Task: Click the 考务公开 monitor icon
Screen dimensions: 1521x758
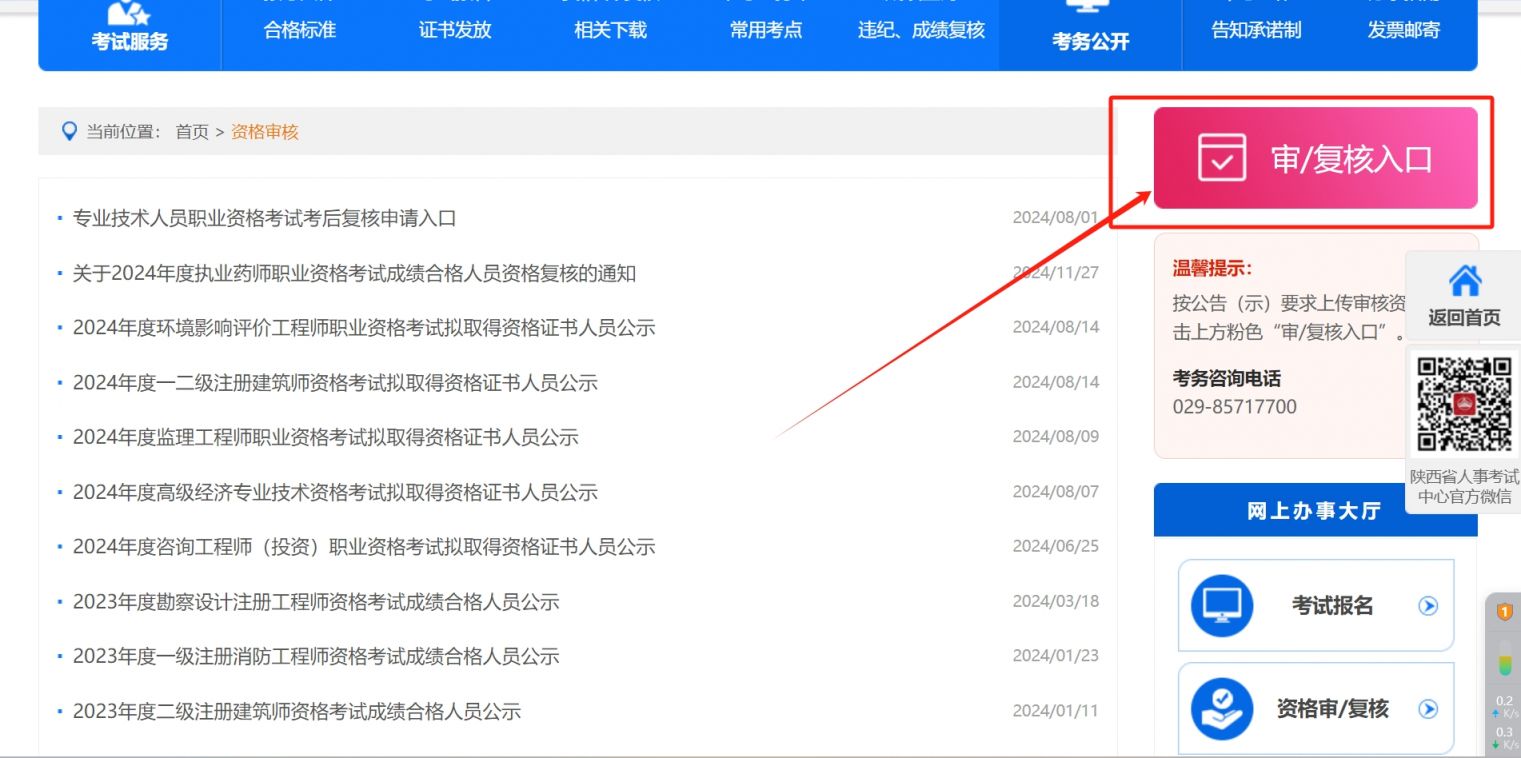Action: coord(1090,6)
